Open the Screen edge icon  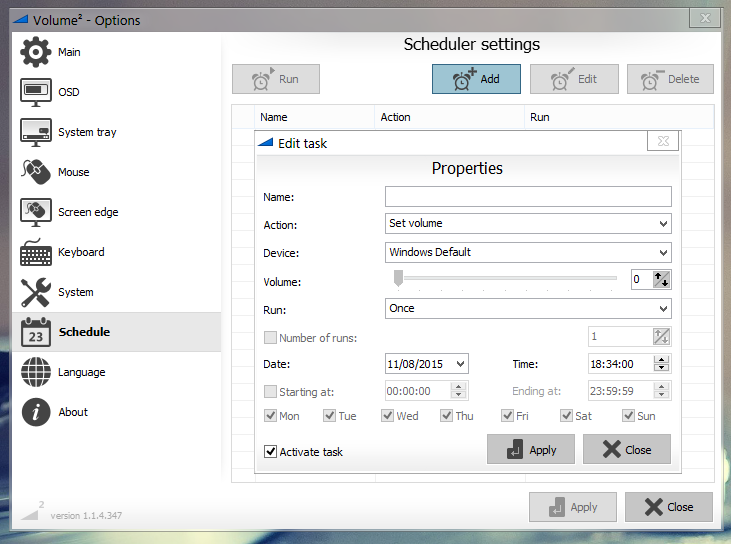click(35, 212)
